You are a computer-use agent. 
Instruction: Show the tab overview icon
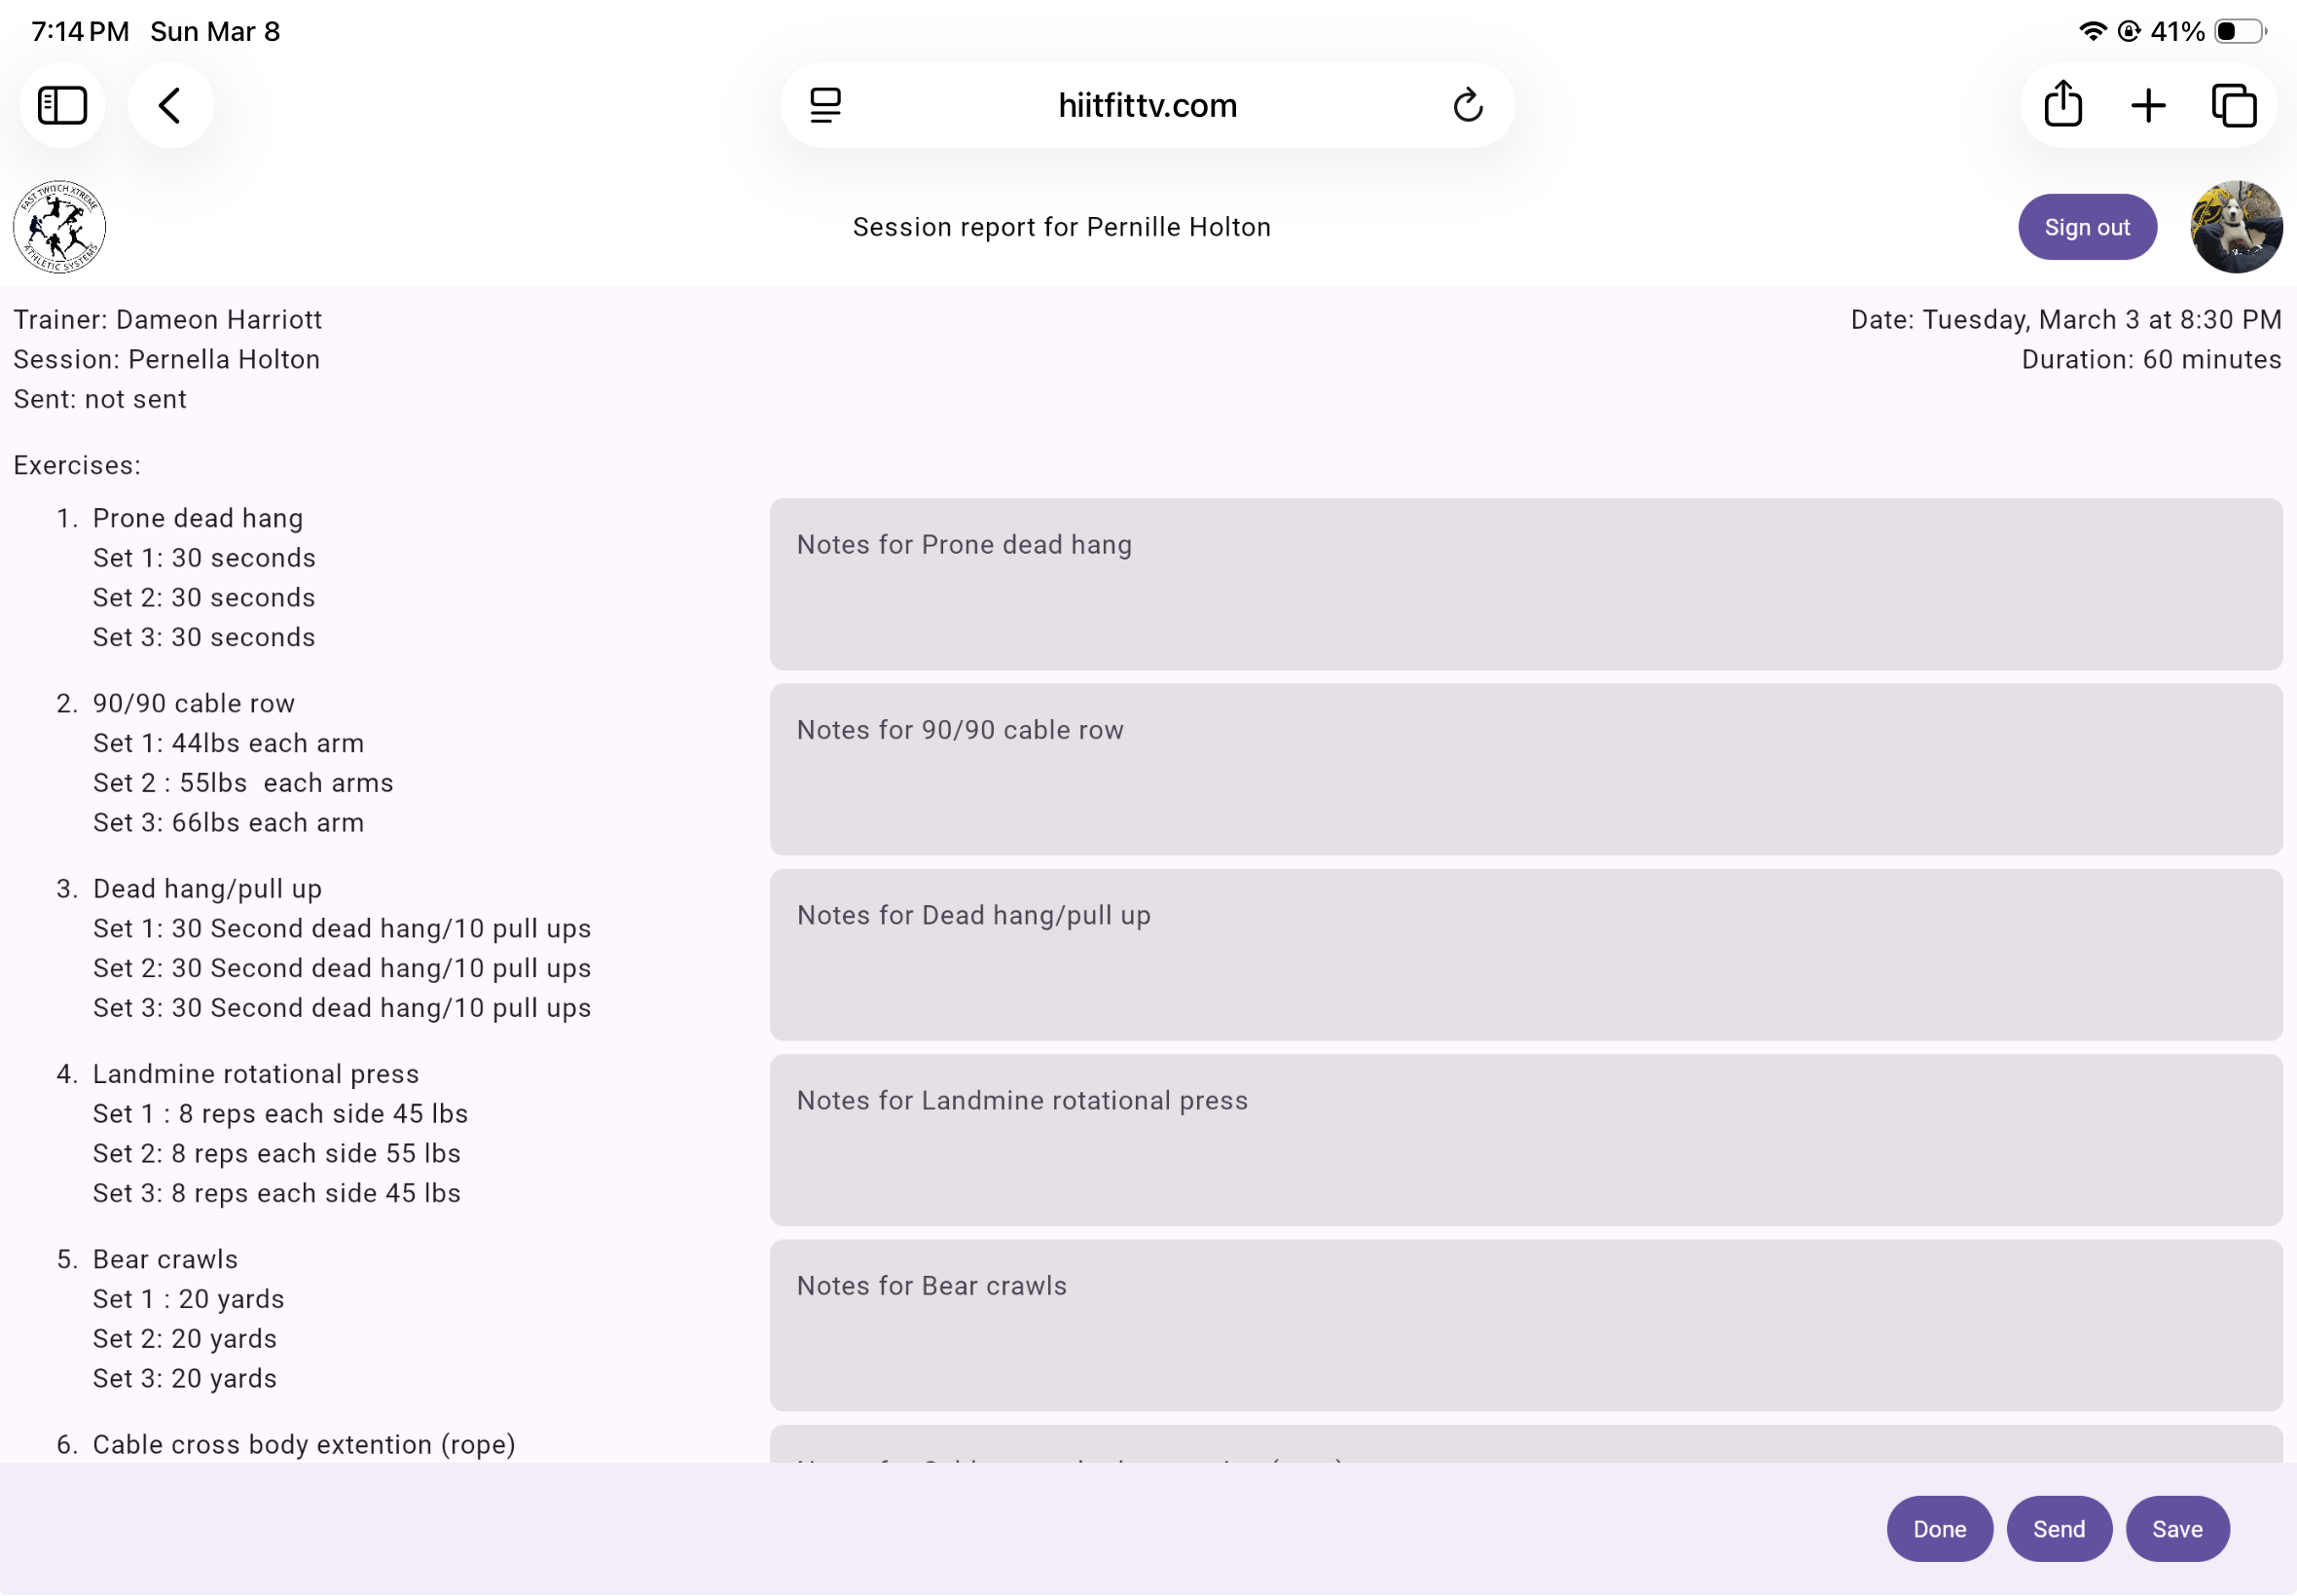coord(2234,105)
